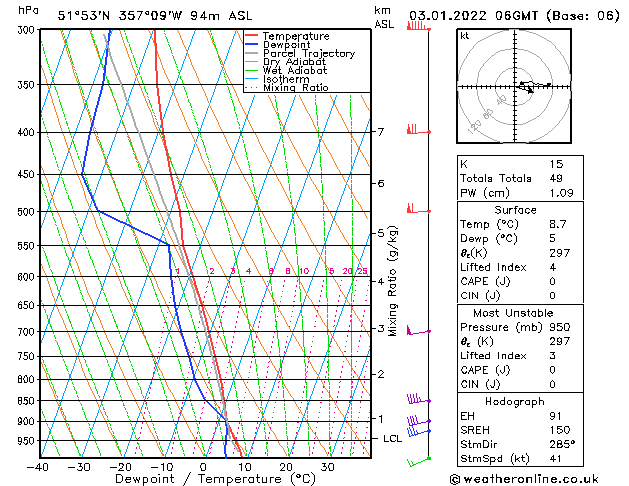Click the wind barb at 400 hPa
Viewport: 629px width, 486px height.
pyautogui.click(x=413, y=130)
